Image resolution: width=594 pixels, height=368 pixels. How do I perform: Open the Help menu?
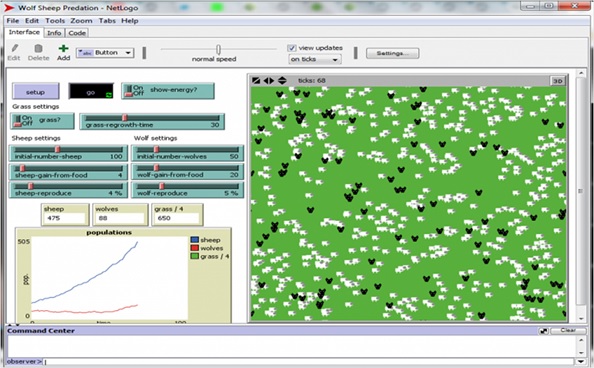click(130, 21)
